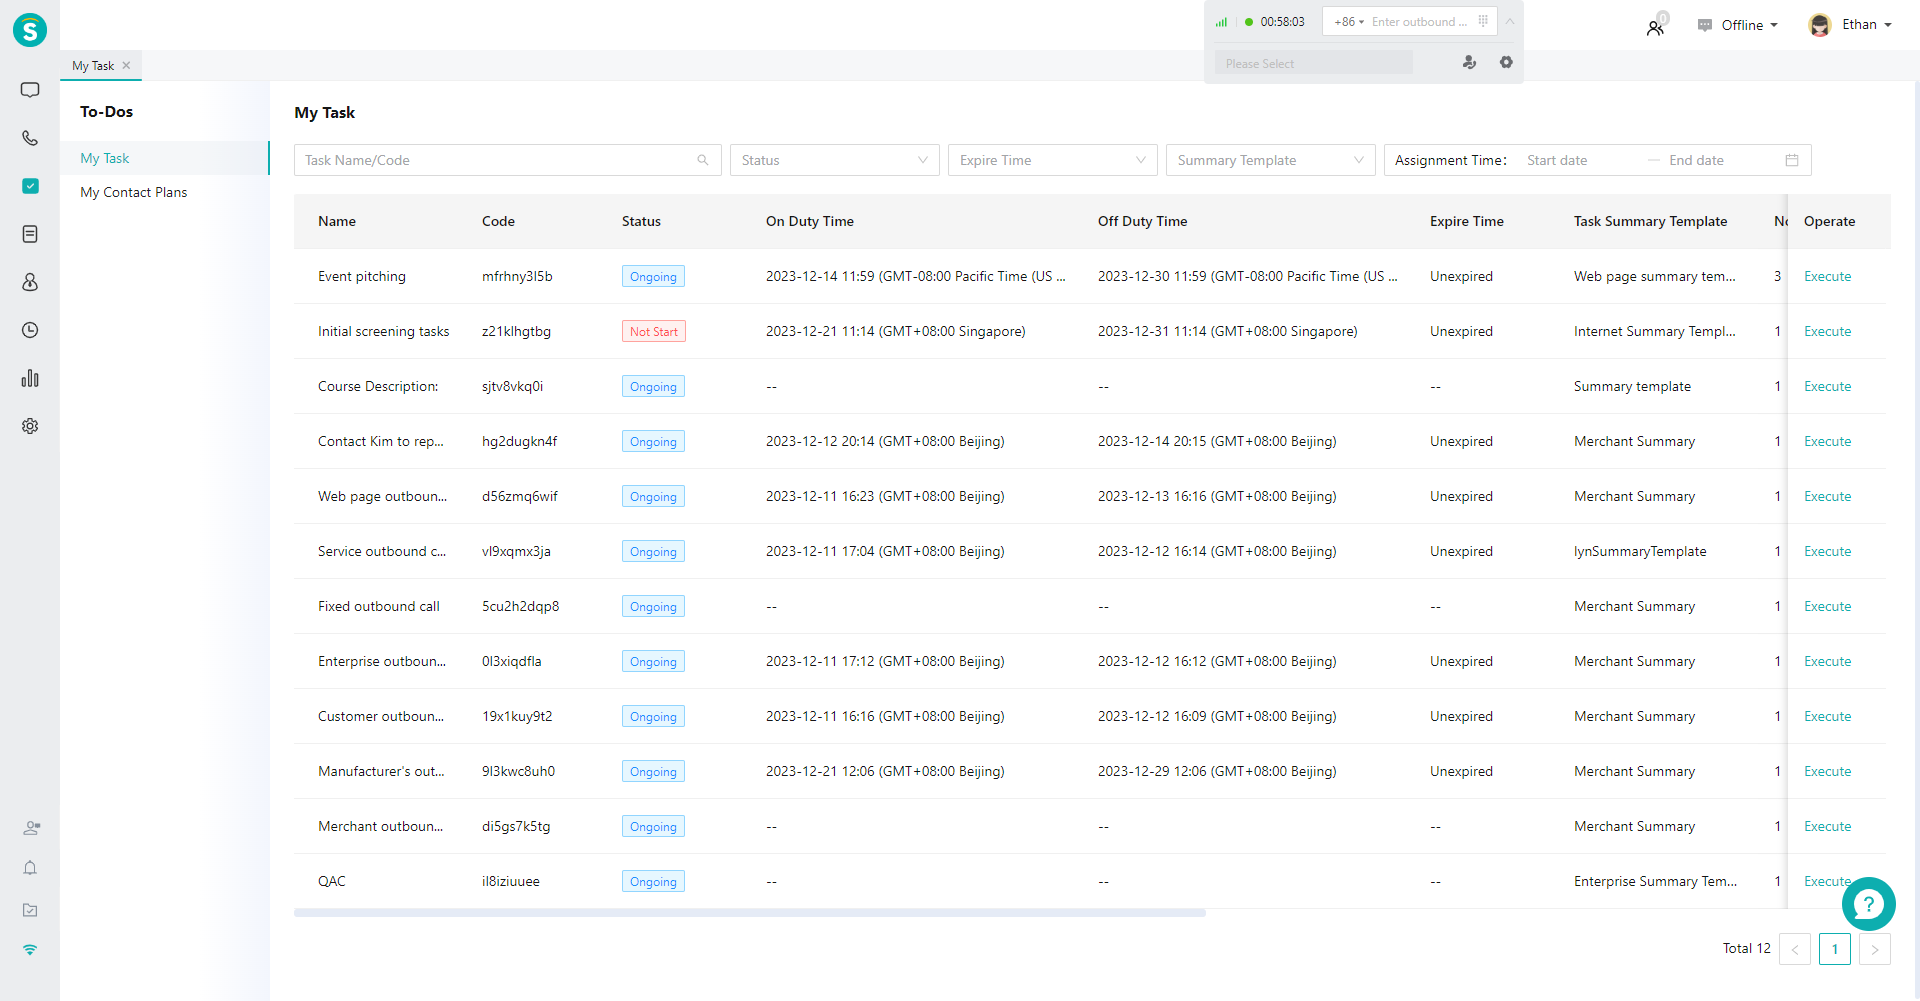Viewport: 1920px width, 1001px height.
Task: Click Execute for Fixed outbound call
Action: [1827, 606]
